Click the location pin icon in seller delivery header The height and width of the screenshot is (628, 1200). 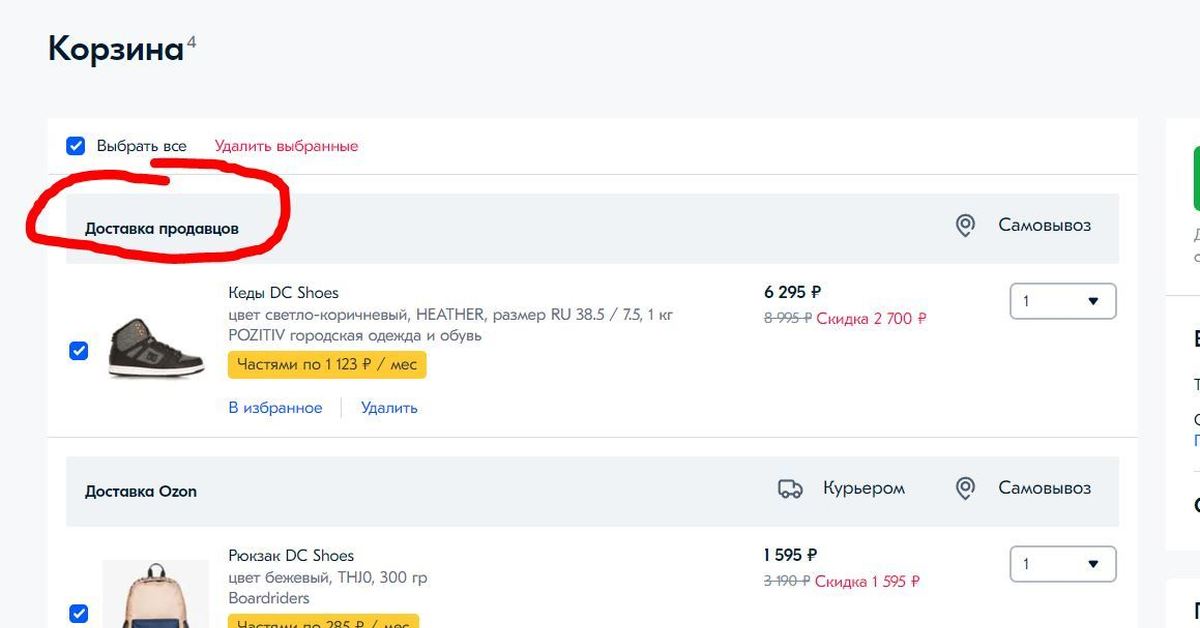point(965,226)
